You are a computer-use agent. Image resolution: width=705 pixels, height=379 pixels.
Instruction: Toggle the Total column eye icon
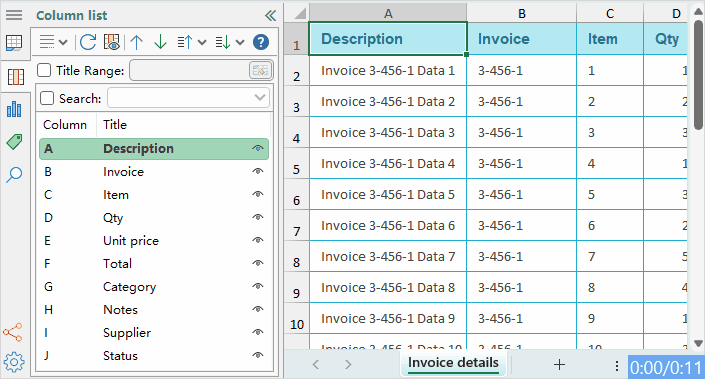pos(258,263)
